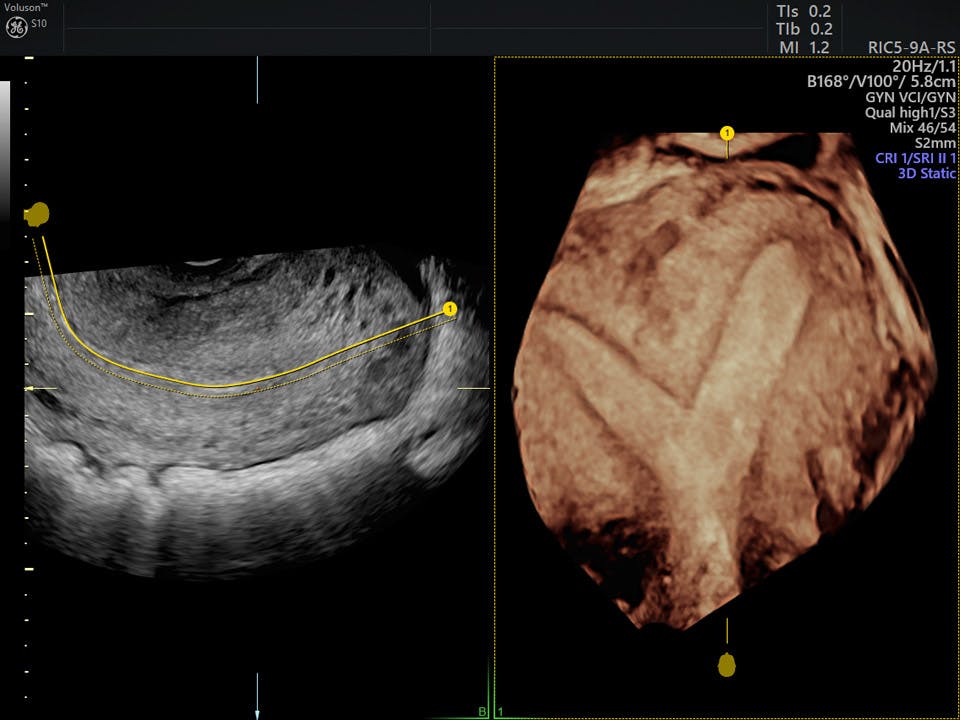
Task: Click the top vertical line marker above the B-mode image
Action: tap(257, 80)
